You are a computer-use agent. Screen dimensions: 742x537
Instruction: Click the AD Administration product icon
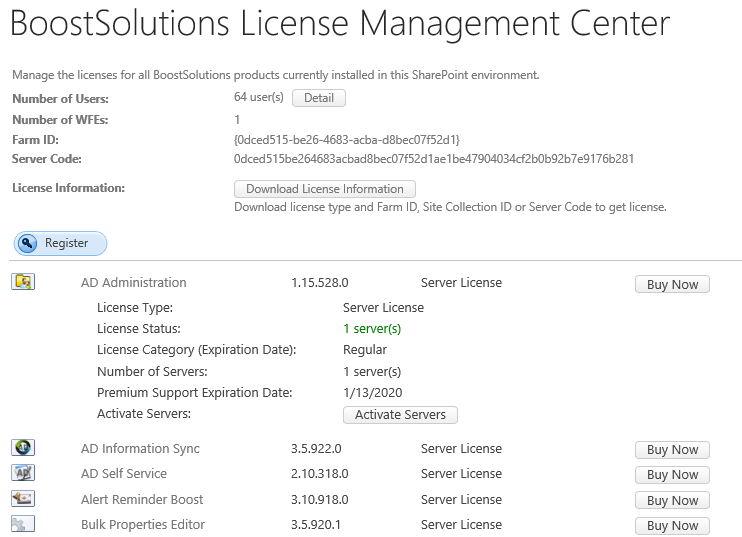[x=23, y=282]
